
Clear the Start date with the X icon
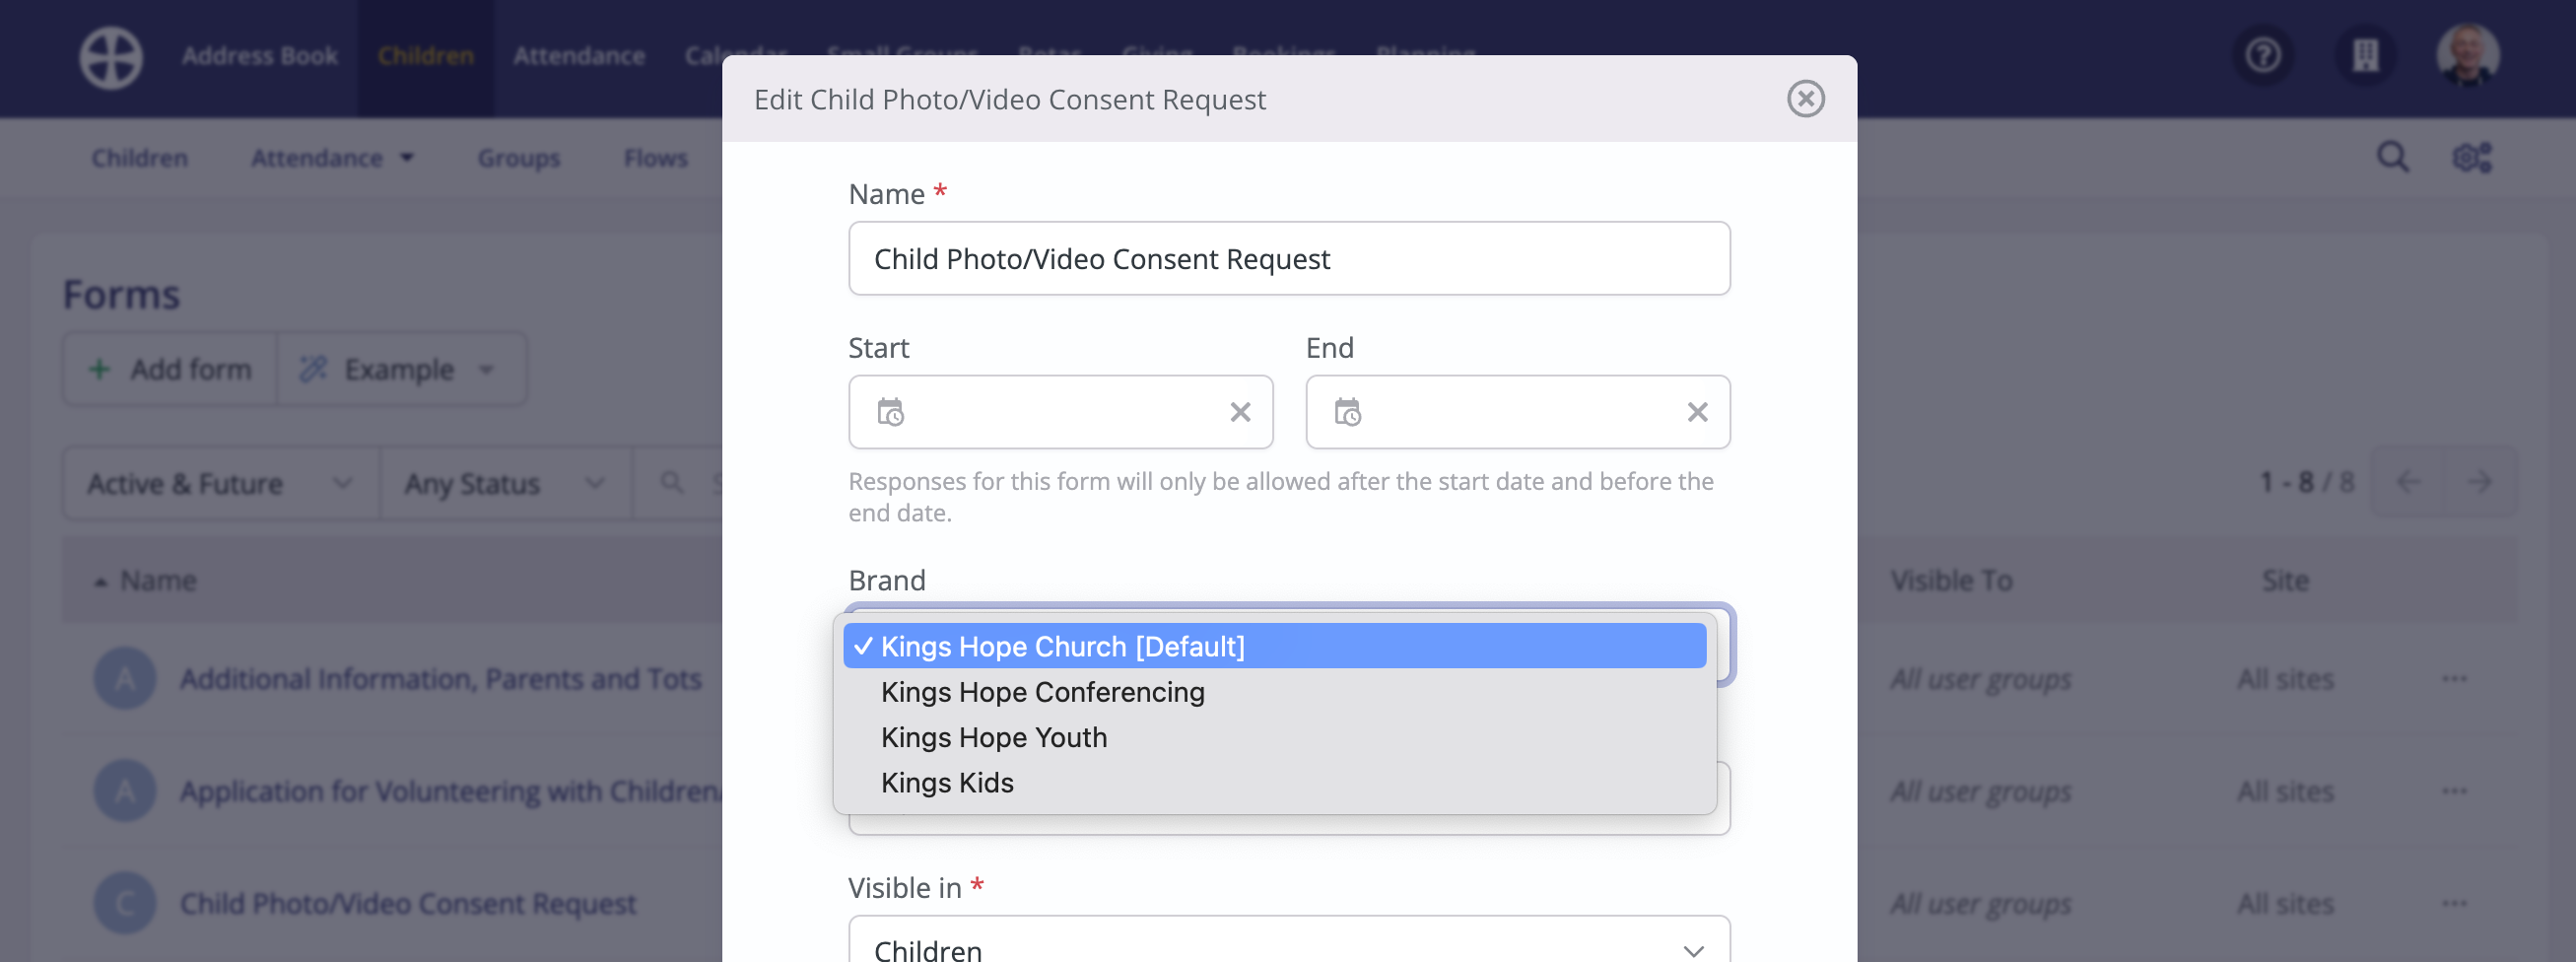coord(1240,412)
